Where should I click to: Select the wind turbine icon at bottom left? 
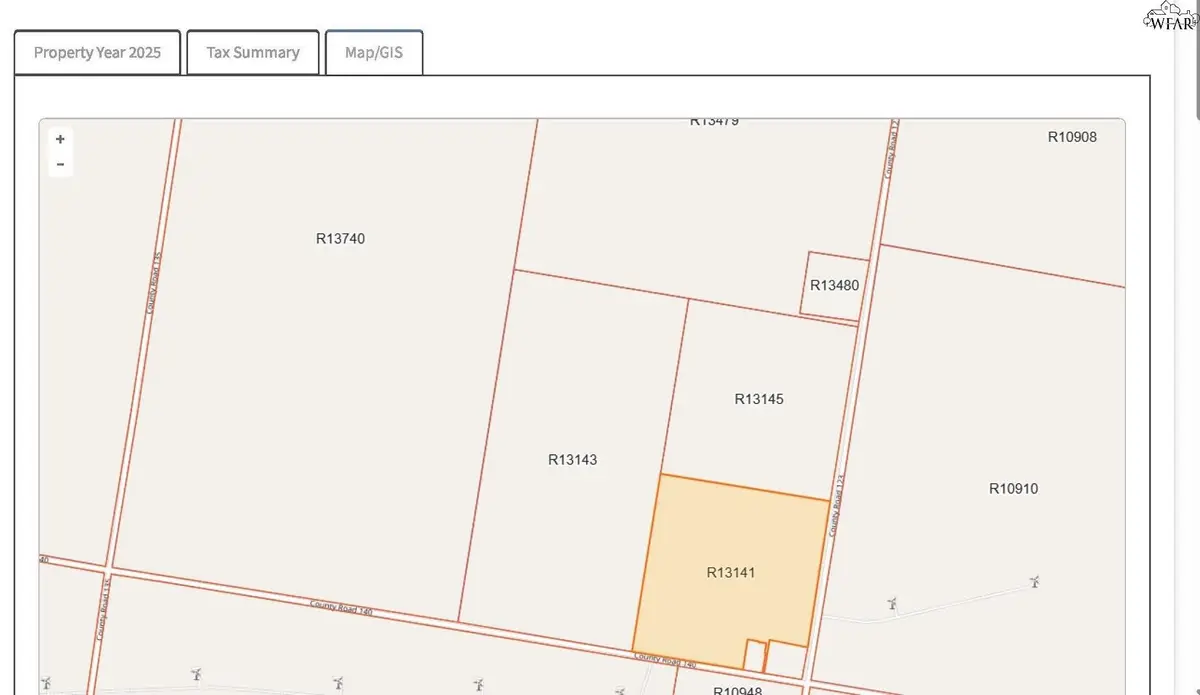[196, 673]
